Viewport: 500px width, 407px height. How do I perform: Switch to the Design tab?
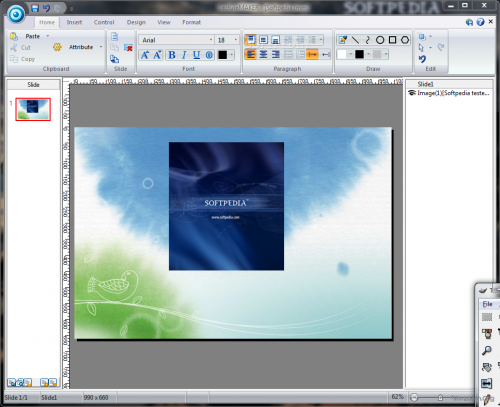coord(136,22)
